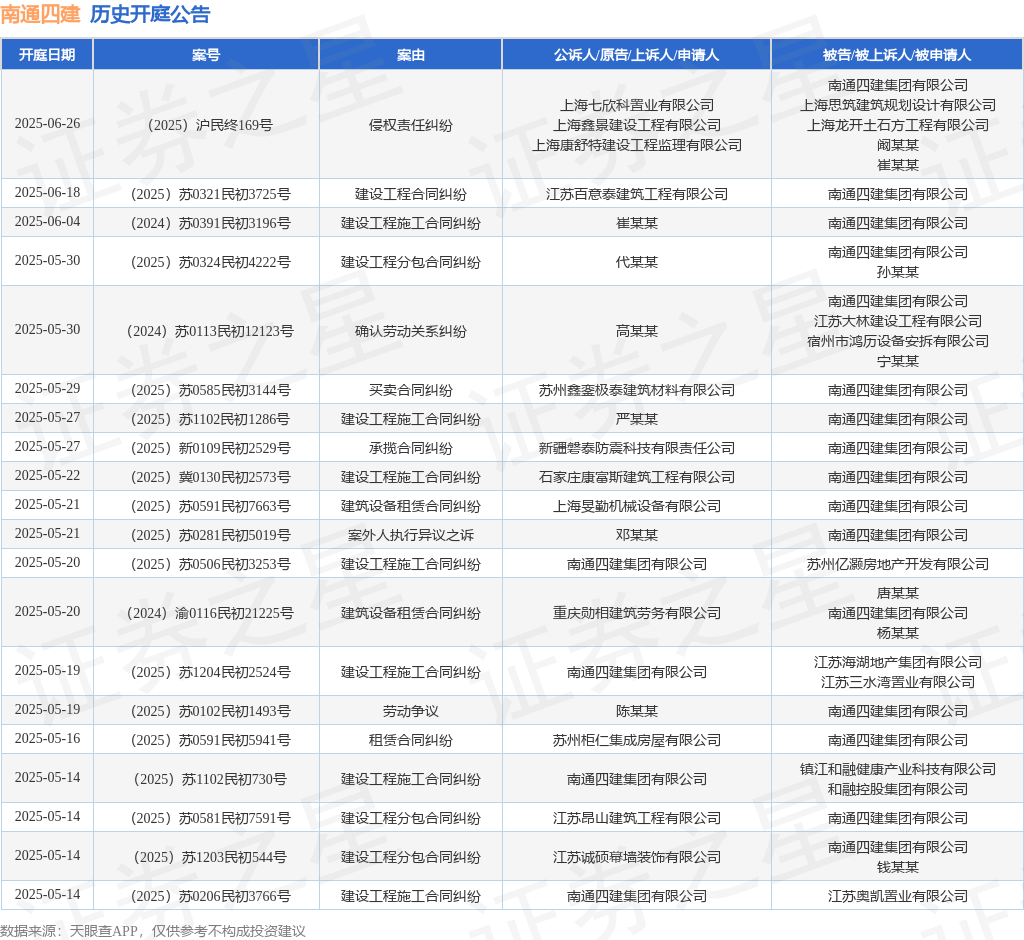
Task: Select the 公诉人/原告/上诉人/申请人 column header
Action: point(637,55)
